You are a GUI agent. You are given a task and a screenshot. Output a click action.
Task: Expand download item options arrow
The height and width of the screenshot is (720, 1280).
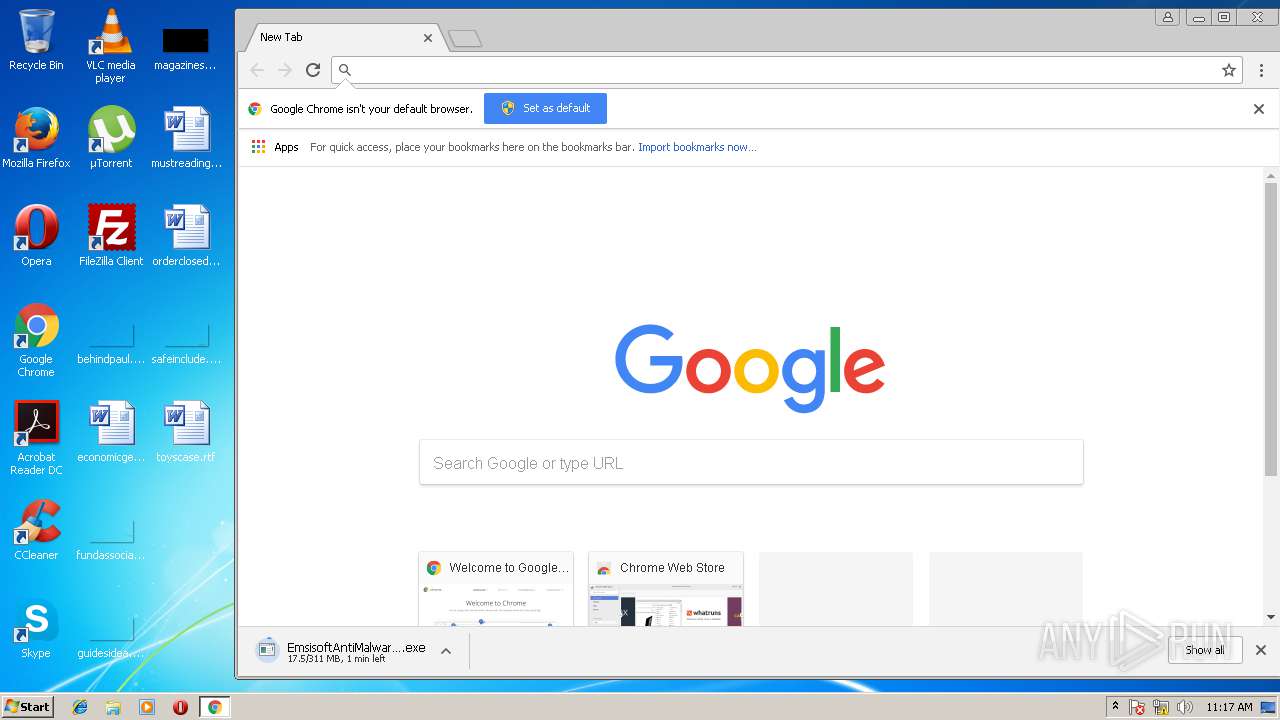[x=446, y=651]
